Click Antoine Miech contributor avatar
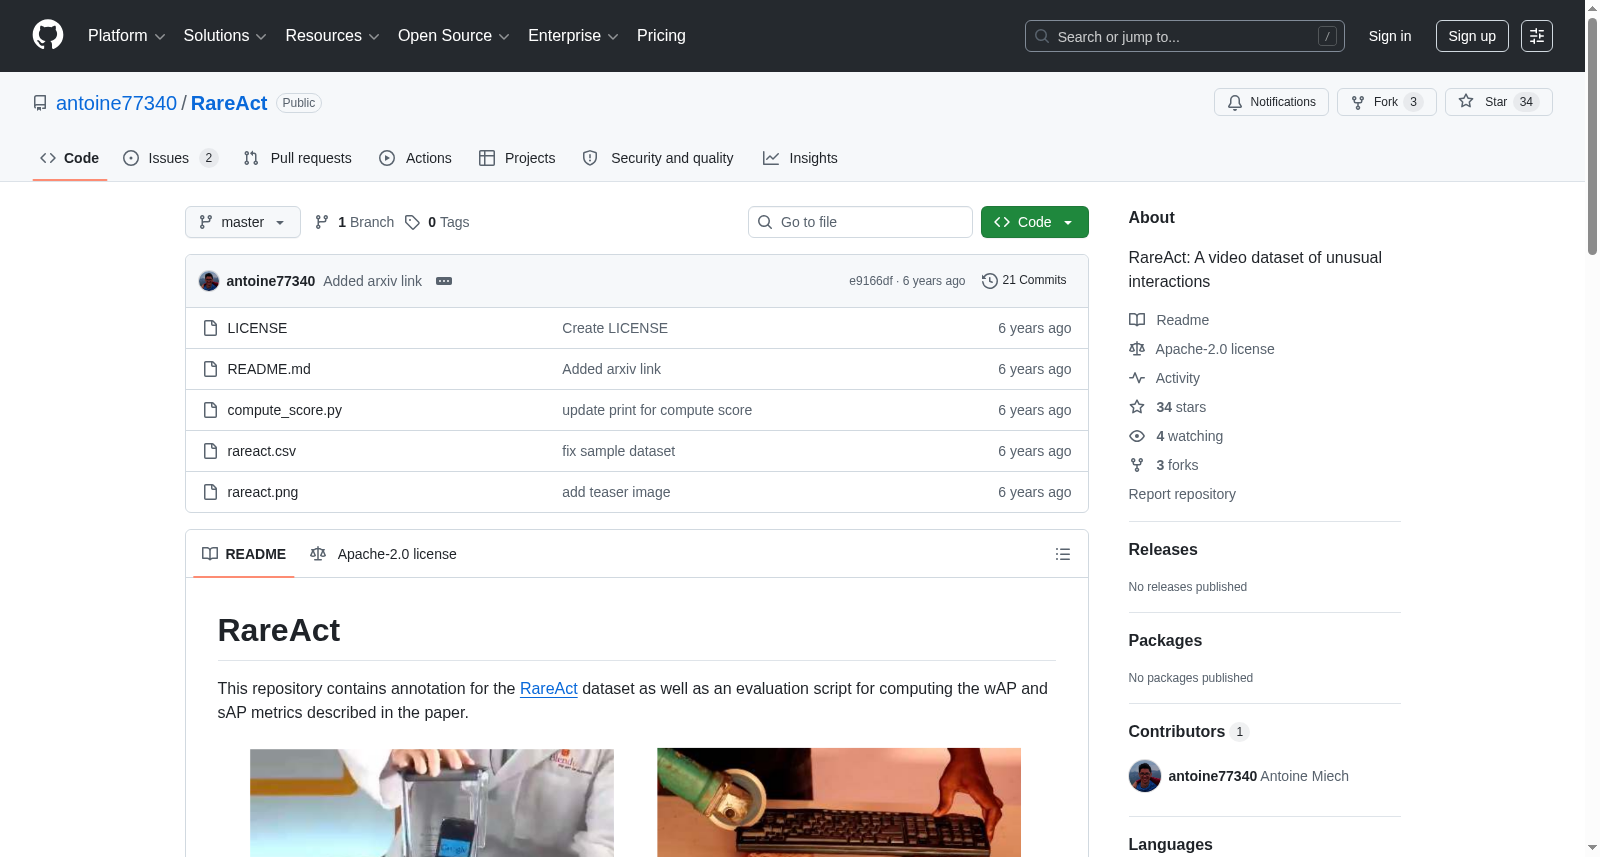 tap(1145, 776)
